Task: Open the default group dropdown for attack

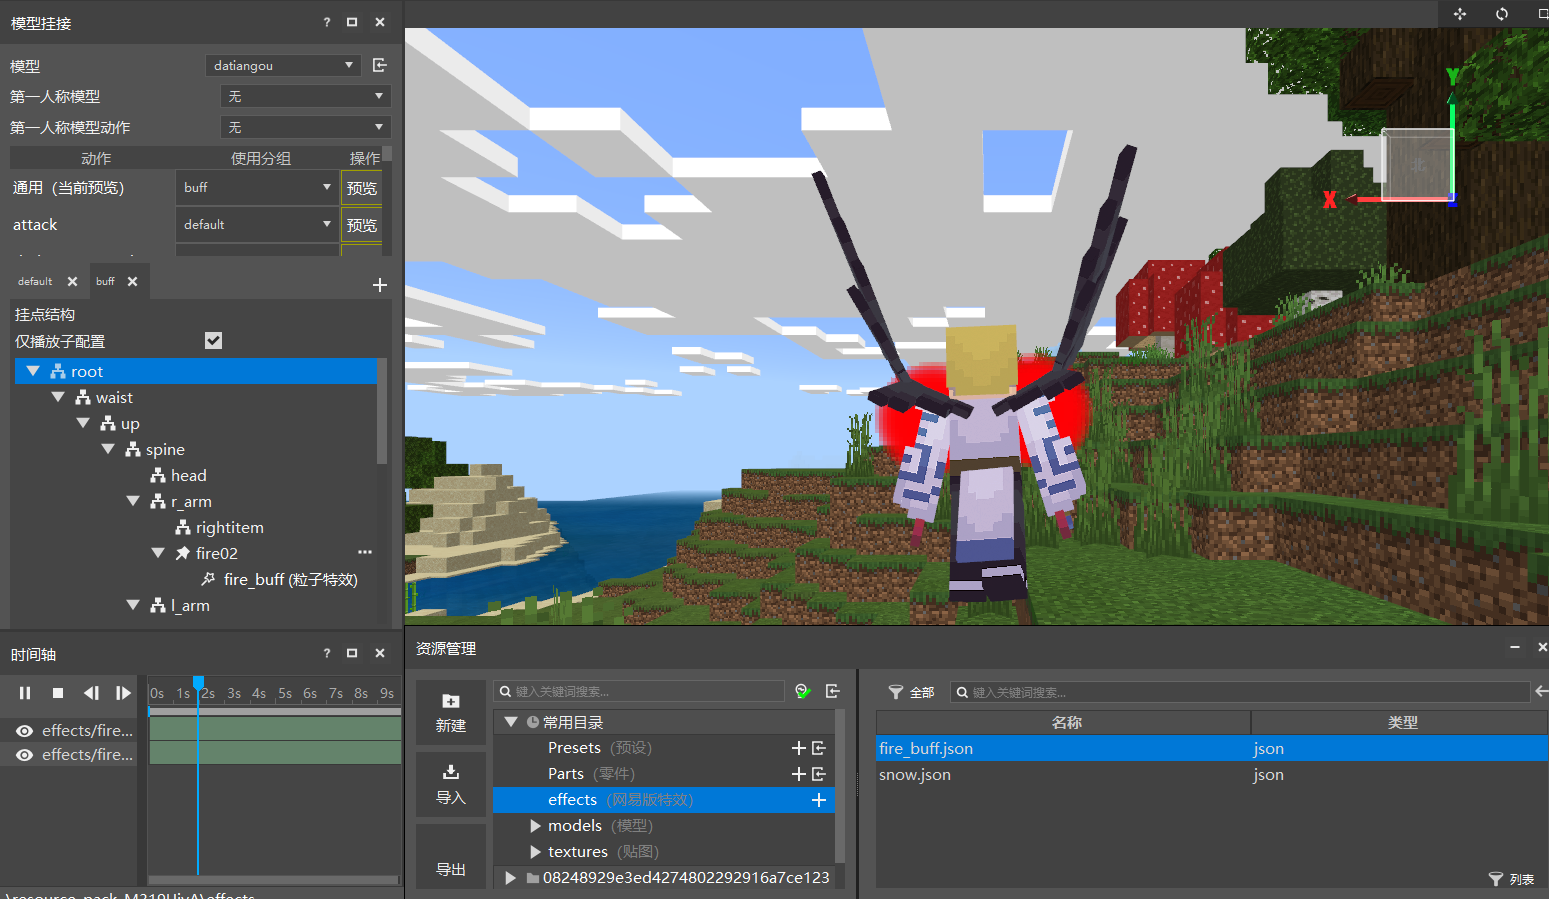Action: coord(257,224)
